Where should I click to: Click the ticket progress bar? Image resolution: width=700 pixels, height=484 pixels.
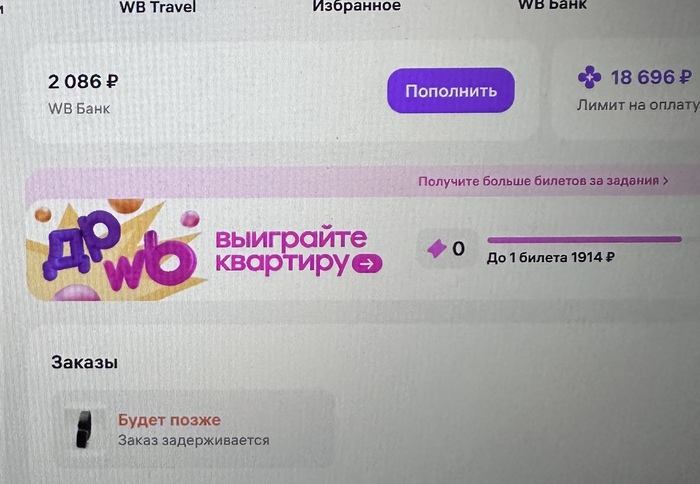point(584,240)
